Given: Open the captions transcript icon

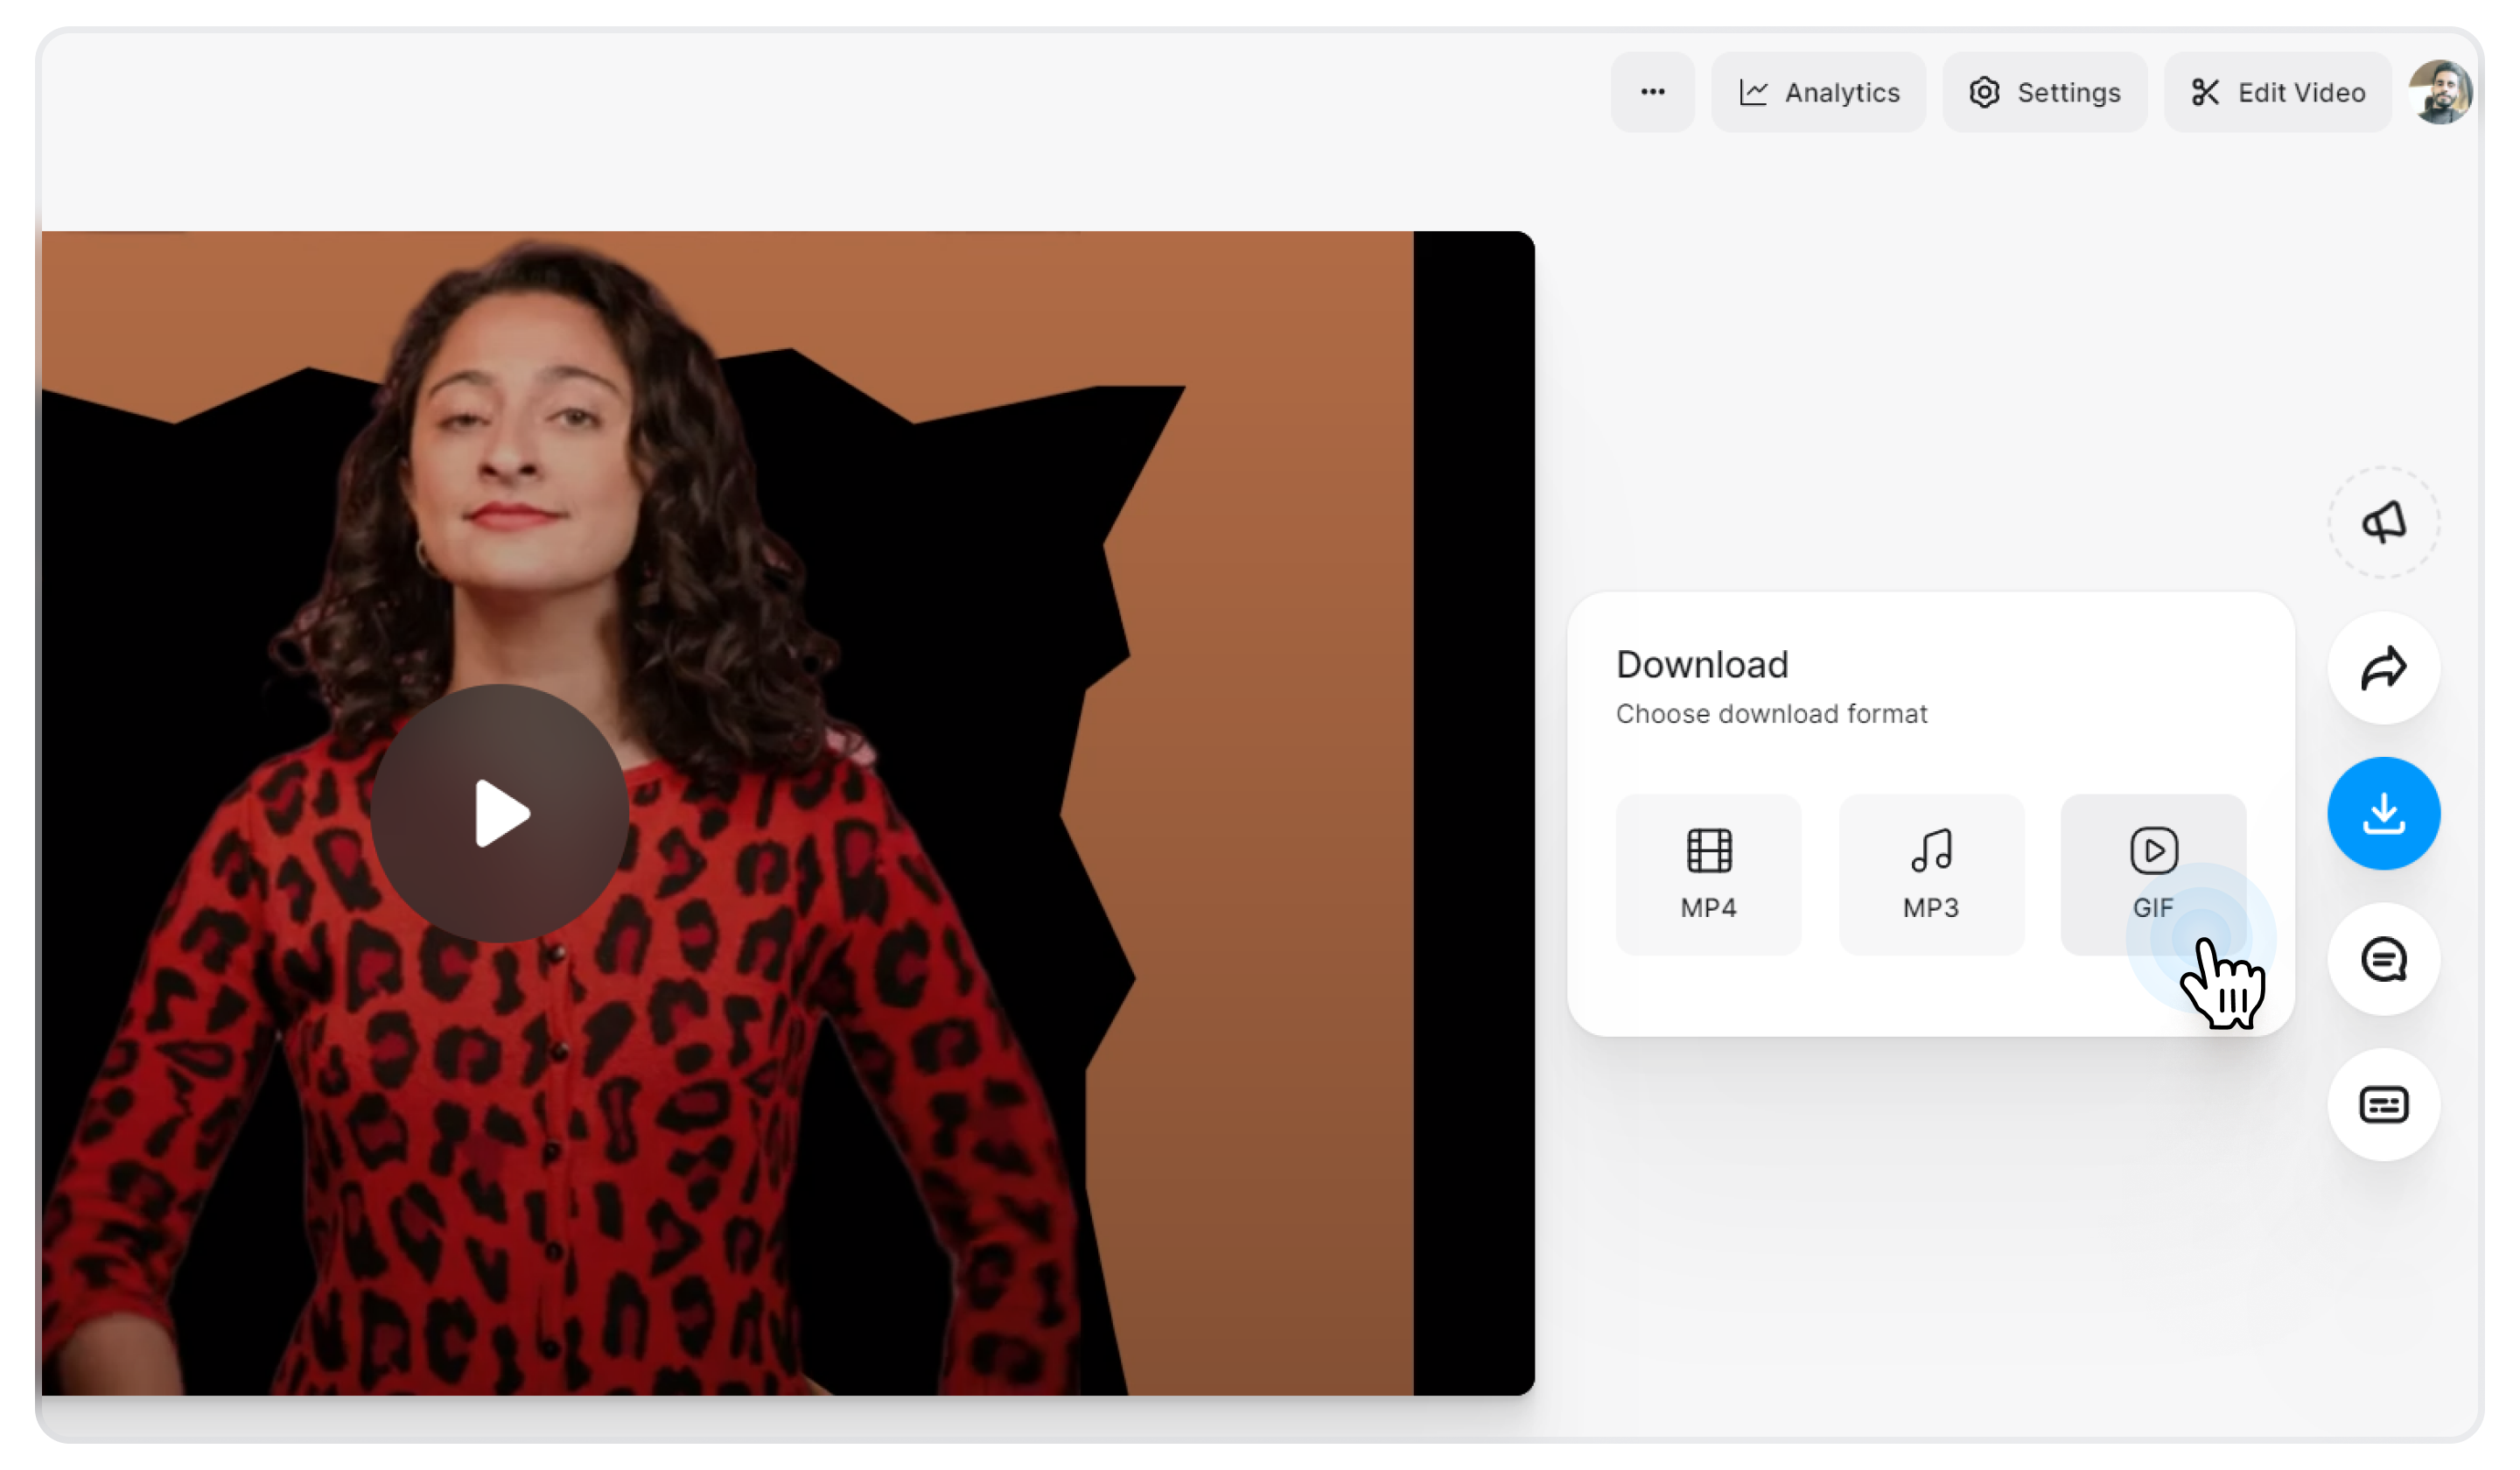Looking at the screenshot, I should pyautogui.click(x=2383, y=1105).
